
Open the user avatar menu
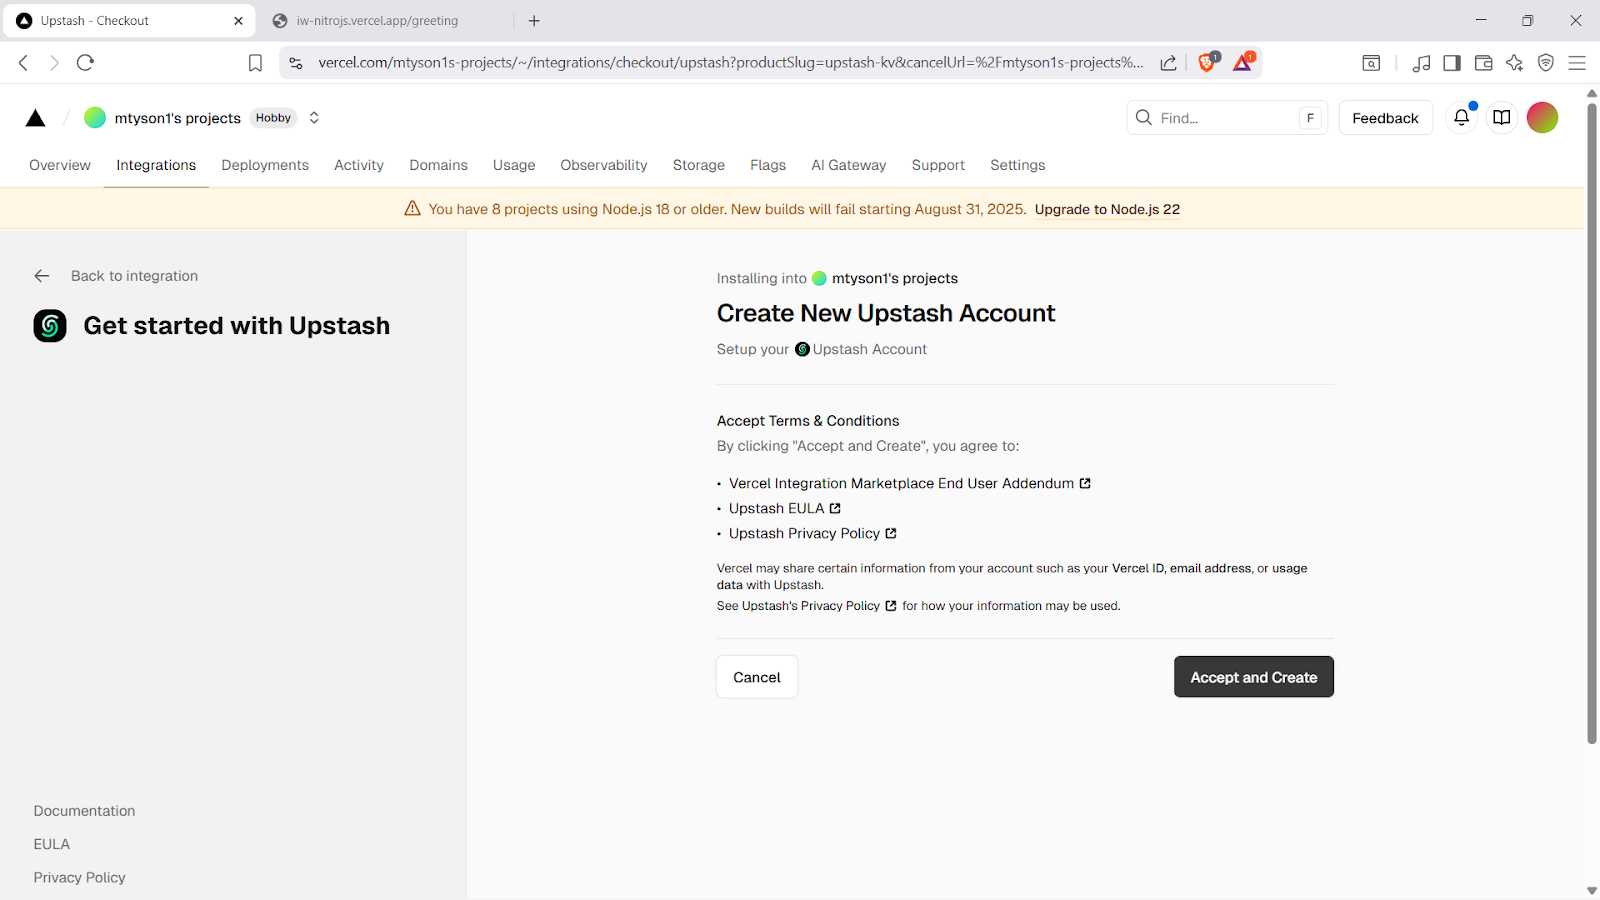pos(1542,118)
